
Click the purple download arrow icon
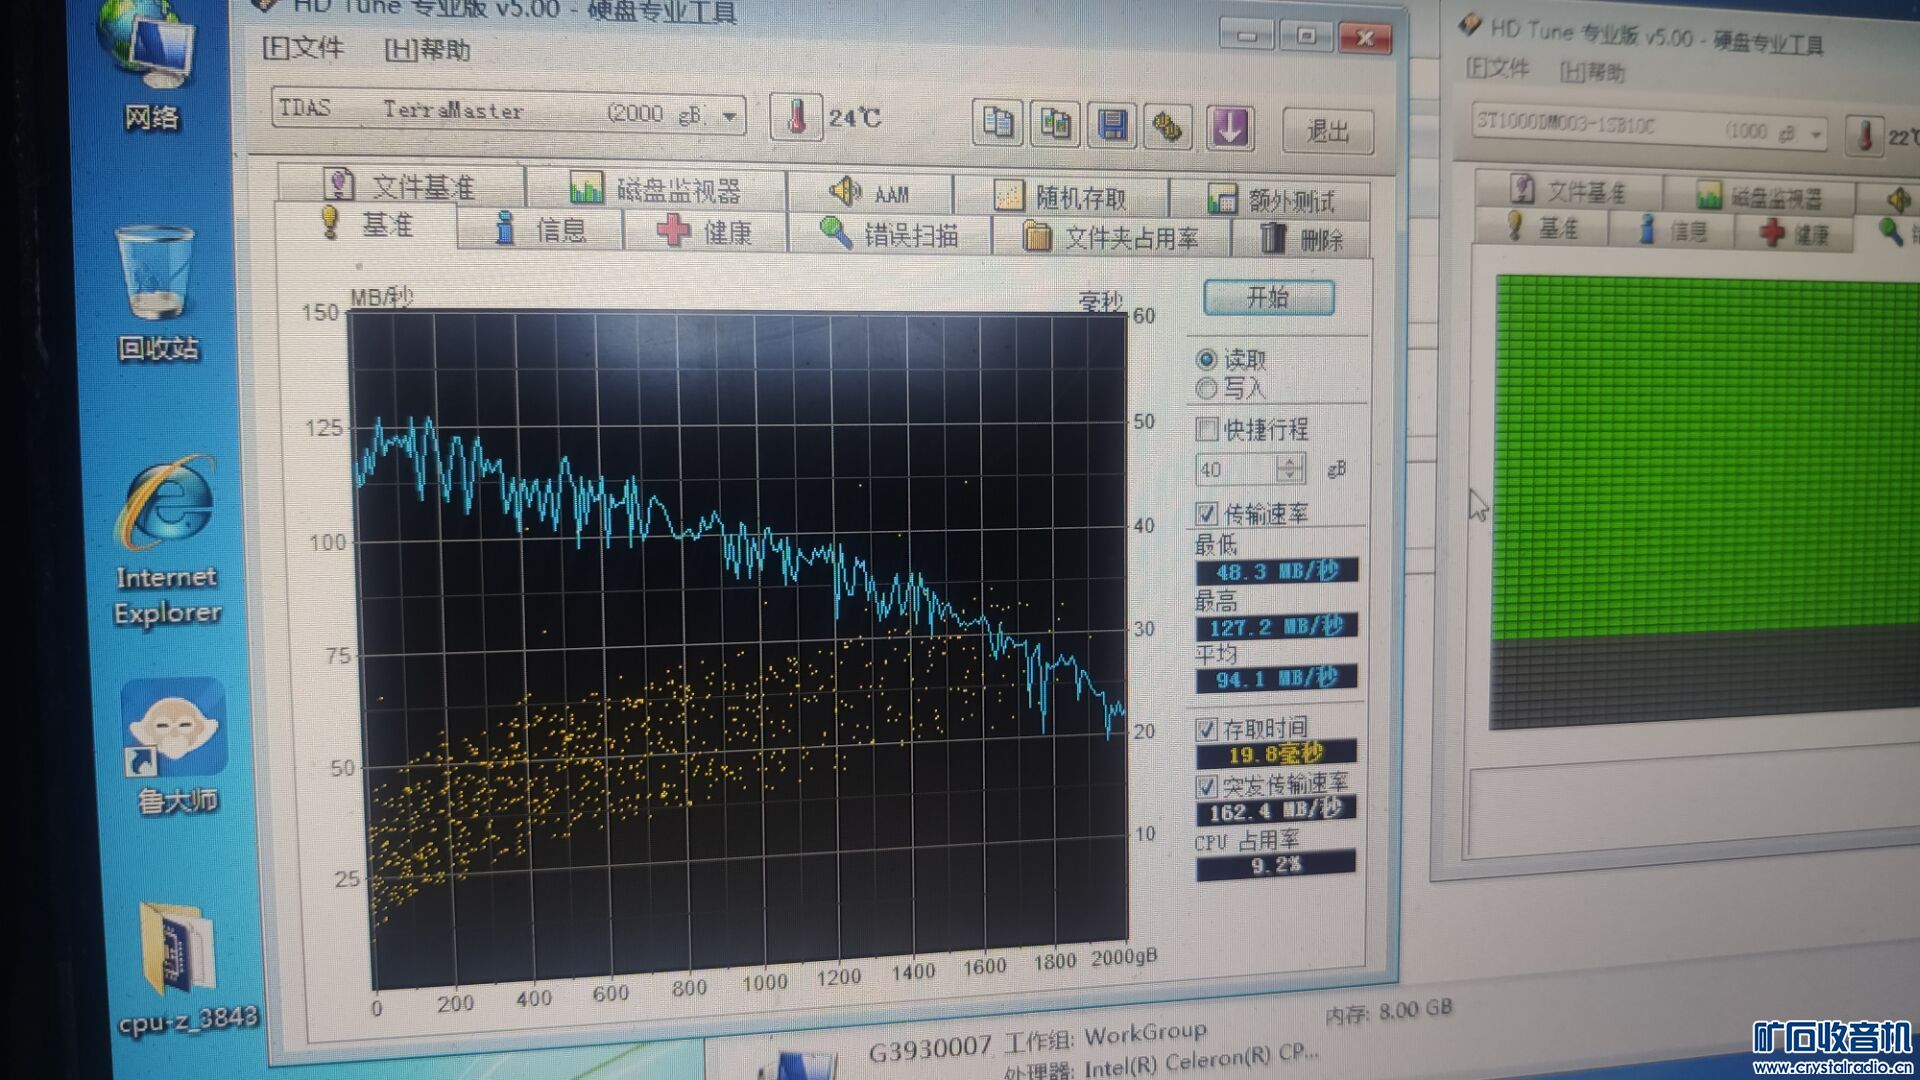point(1230,128)
